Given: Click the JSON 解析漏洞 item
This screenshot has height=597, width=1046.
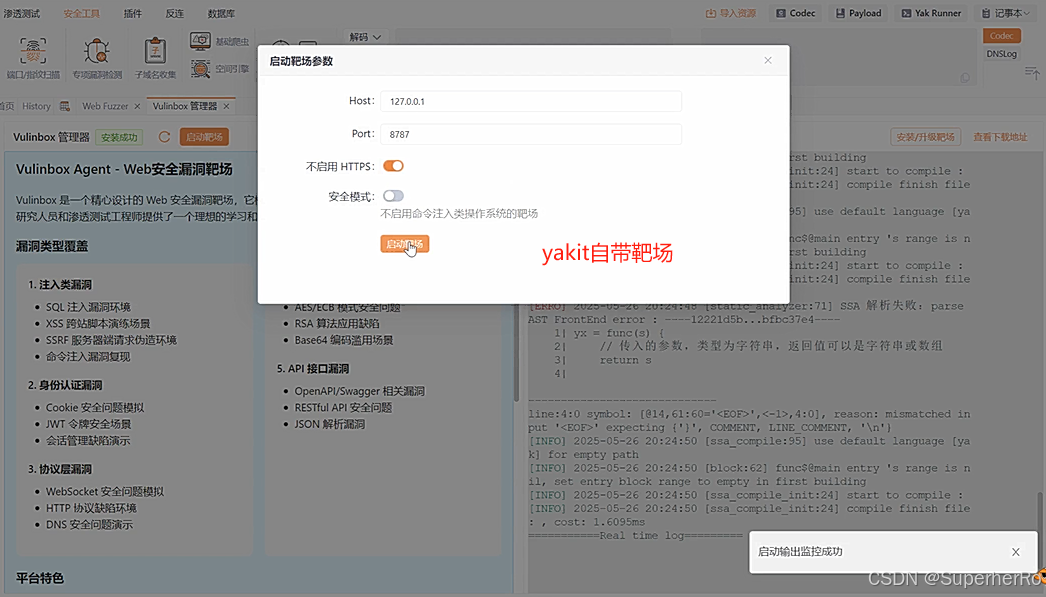Looking at the screenshot, I should click(330, 424).
